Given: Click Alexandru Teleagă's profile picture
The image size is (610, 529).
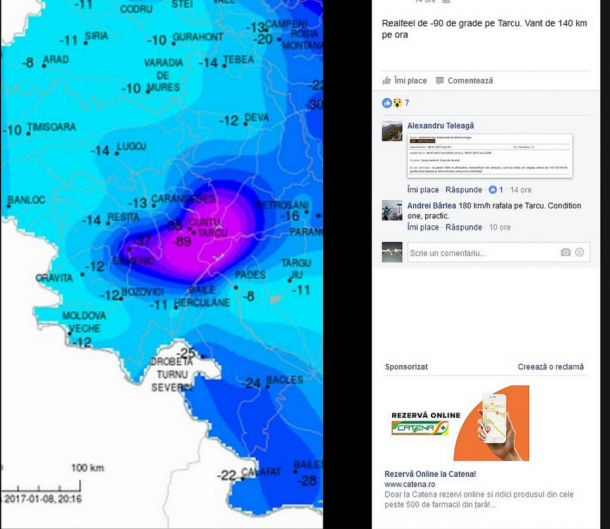Looking at the screenshot, I should click(392, 131).
